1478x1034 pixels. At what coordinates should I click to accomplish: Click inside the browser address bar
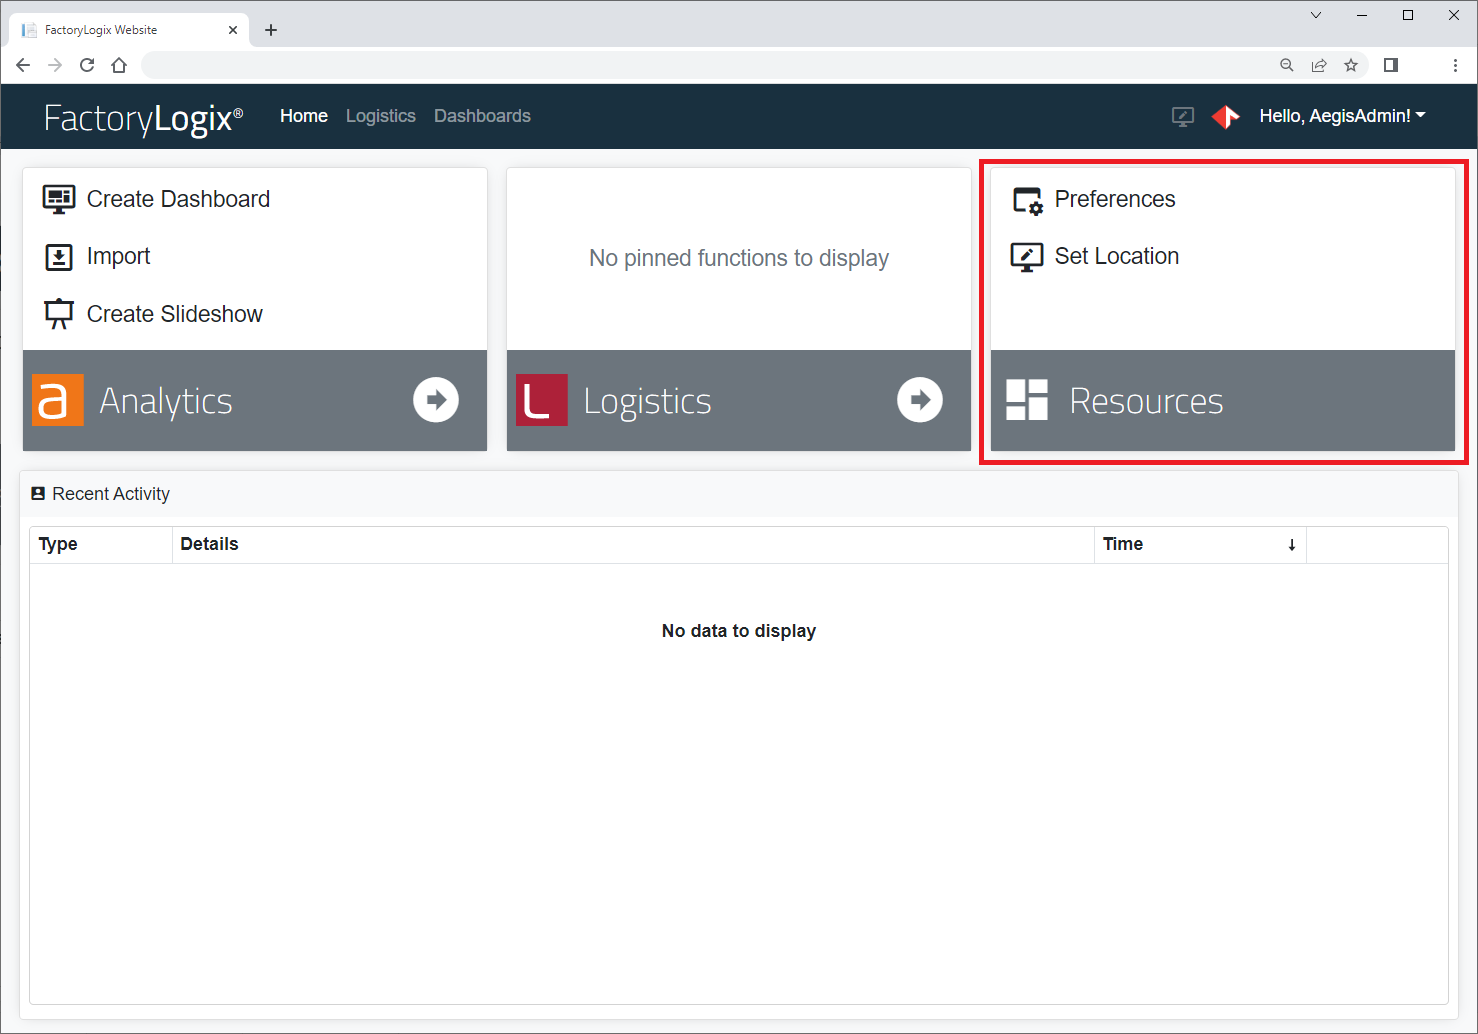[700, 64]
